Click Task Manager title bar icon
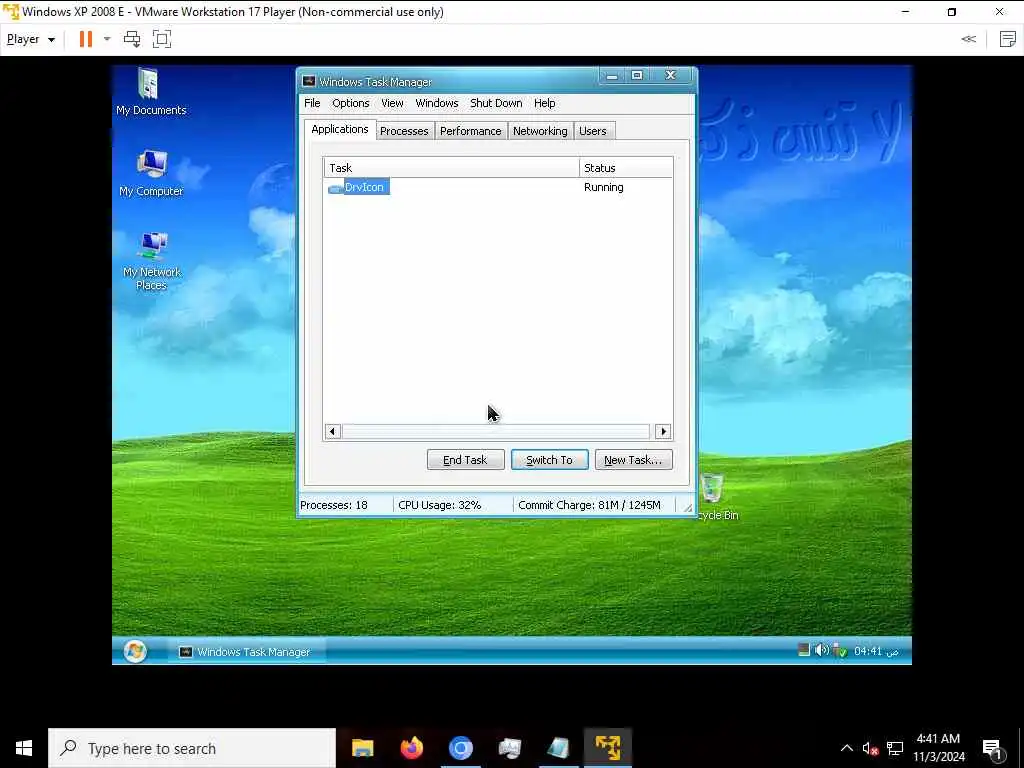 tap(309, 82)
